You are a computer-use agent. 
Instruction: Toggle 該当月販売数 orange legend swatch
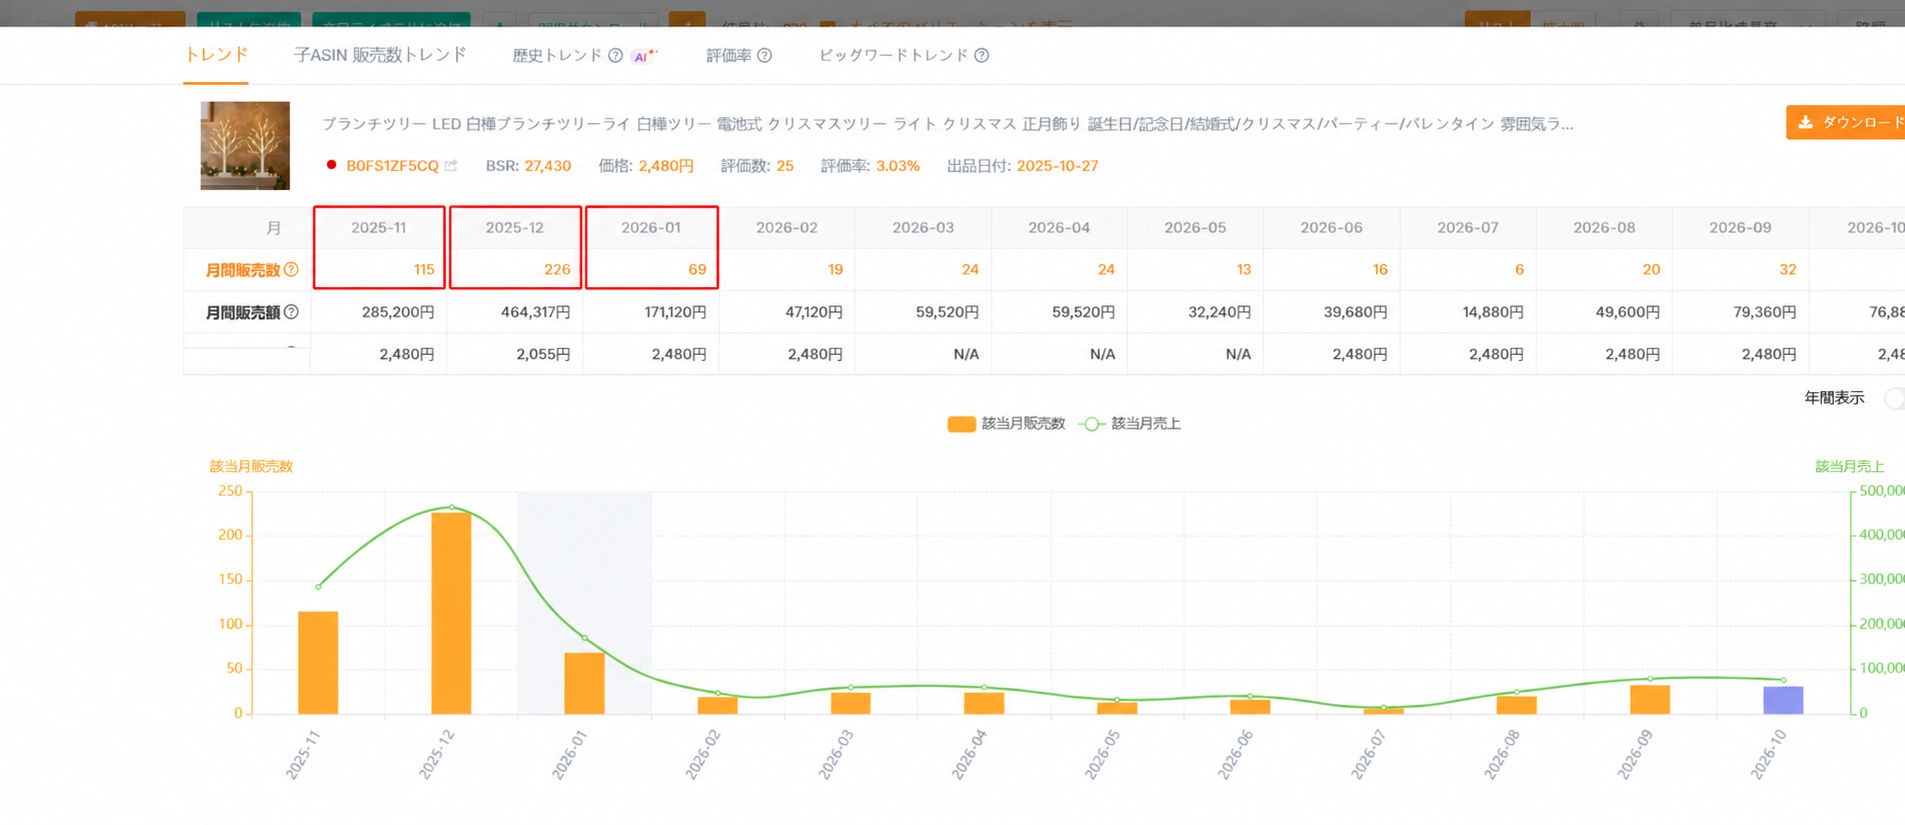coord(961,424)
